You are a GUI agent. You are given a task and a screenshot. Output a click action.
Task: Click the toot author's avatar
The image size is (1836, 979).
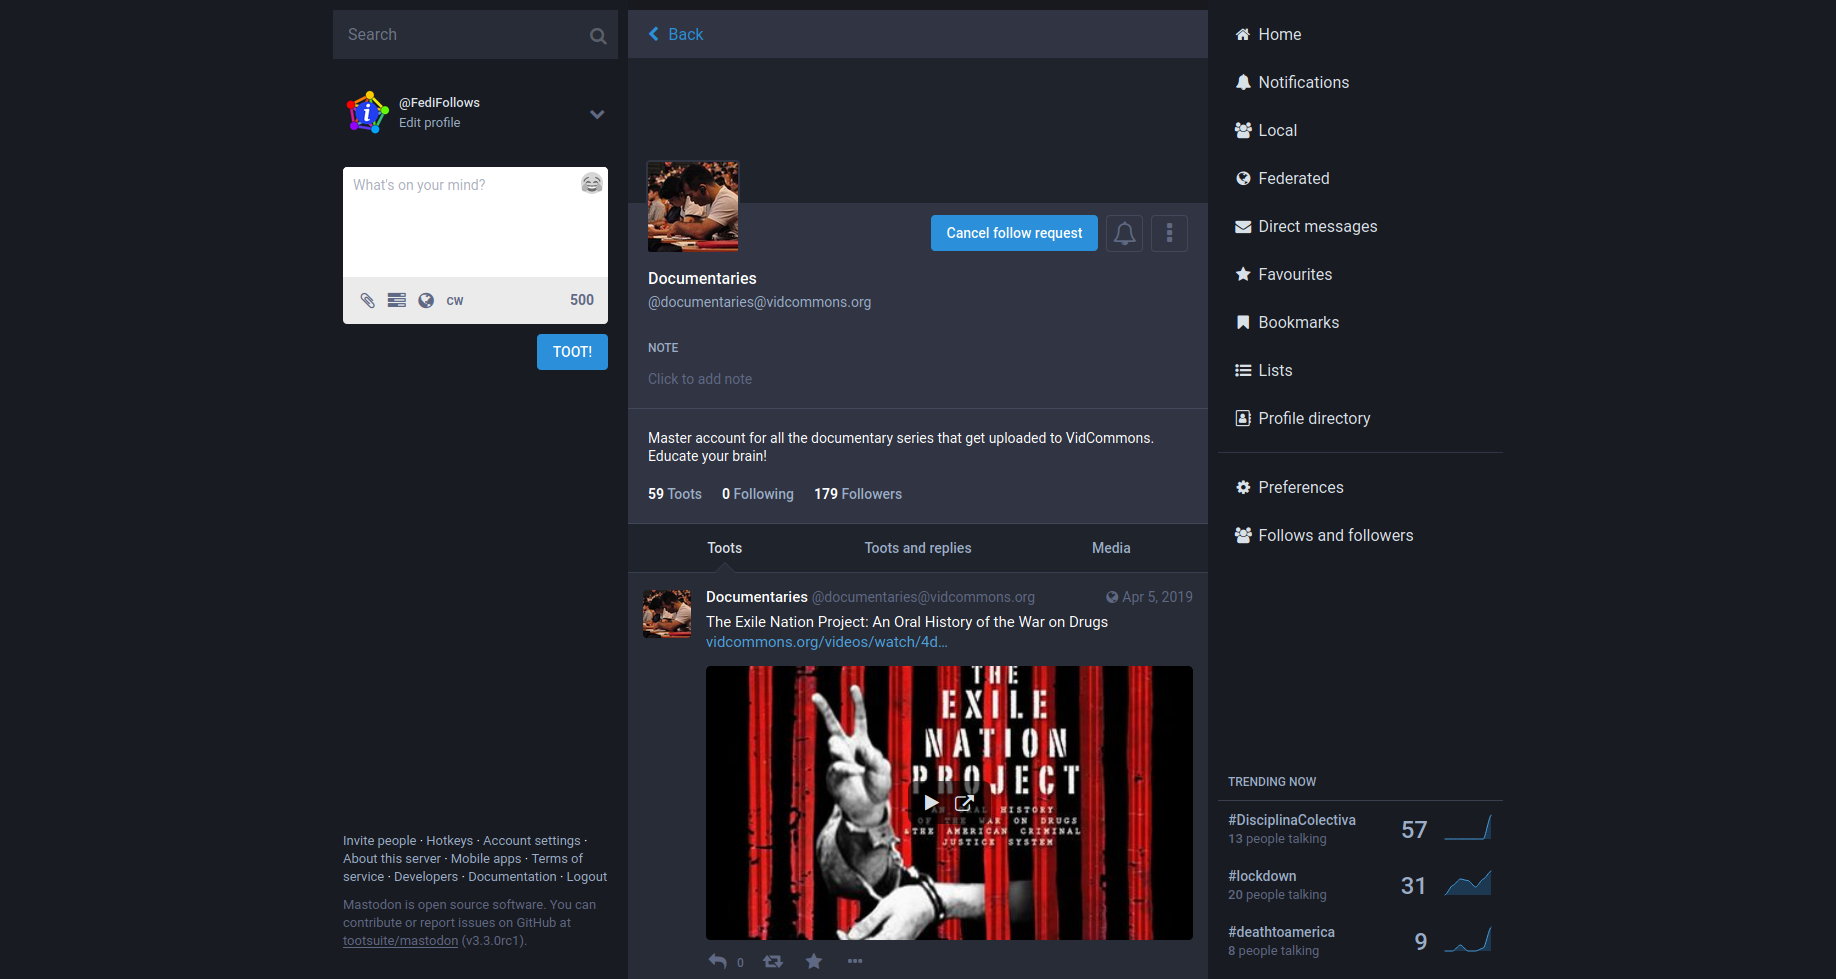[x=667, y=613]
